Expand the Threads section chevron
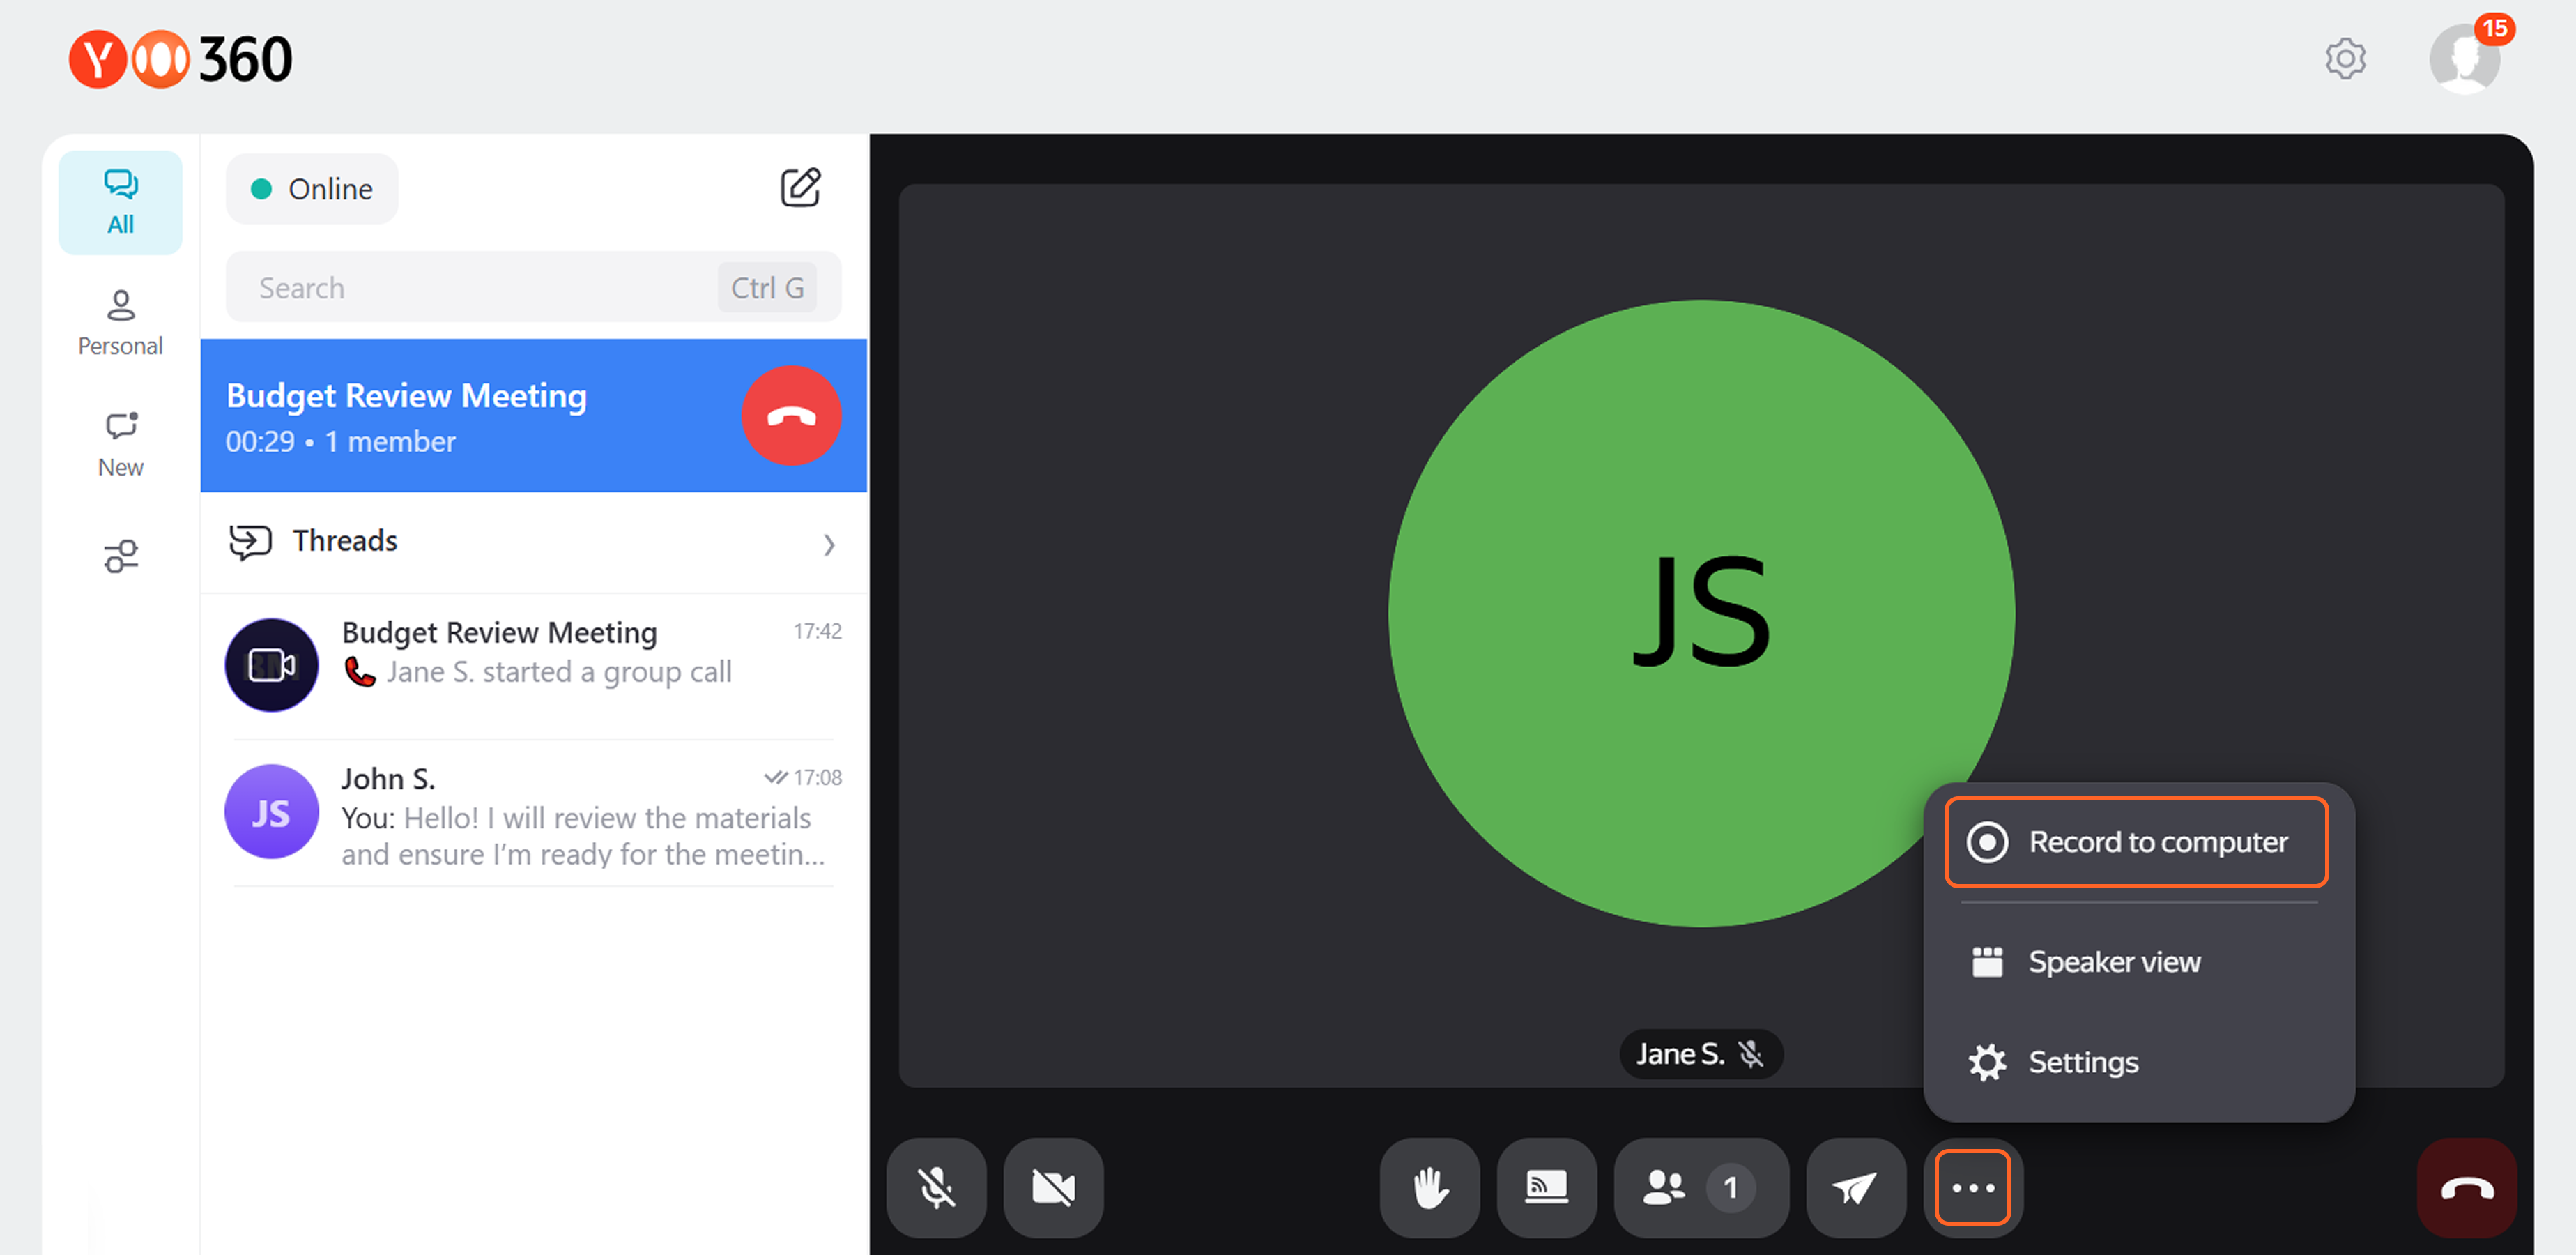The width and height of the screenshot is (2576, 1255). 828,544
